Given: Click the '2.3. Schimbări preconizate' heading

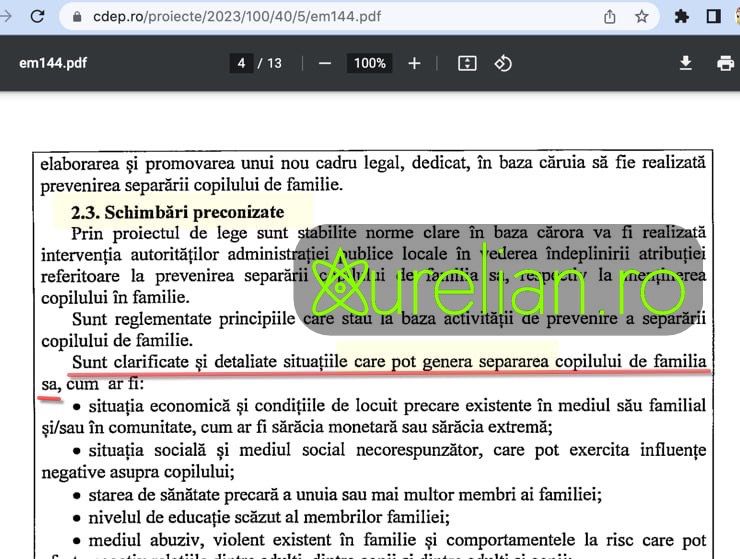Looking at the screenshot, I should 177,212.
